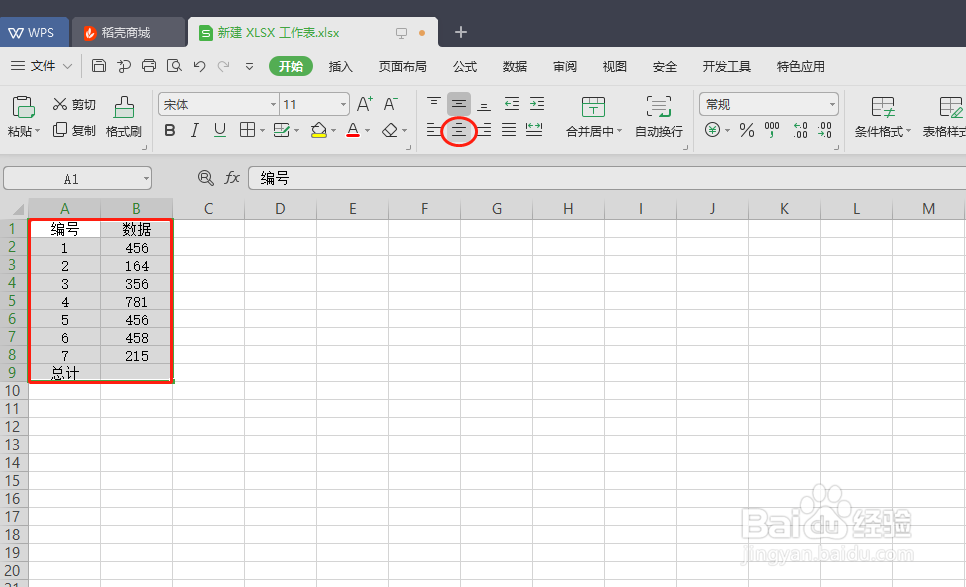
Task: Apply percent style format
Action: (x=747, y=130)
